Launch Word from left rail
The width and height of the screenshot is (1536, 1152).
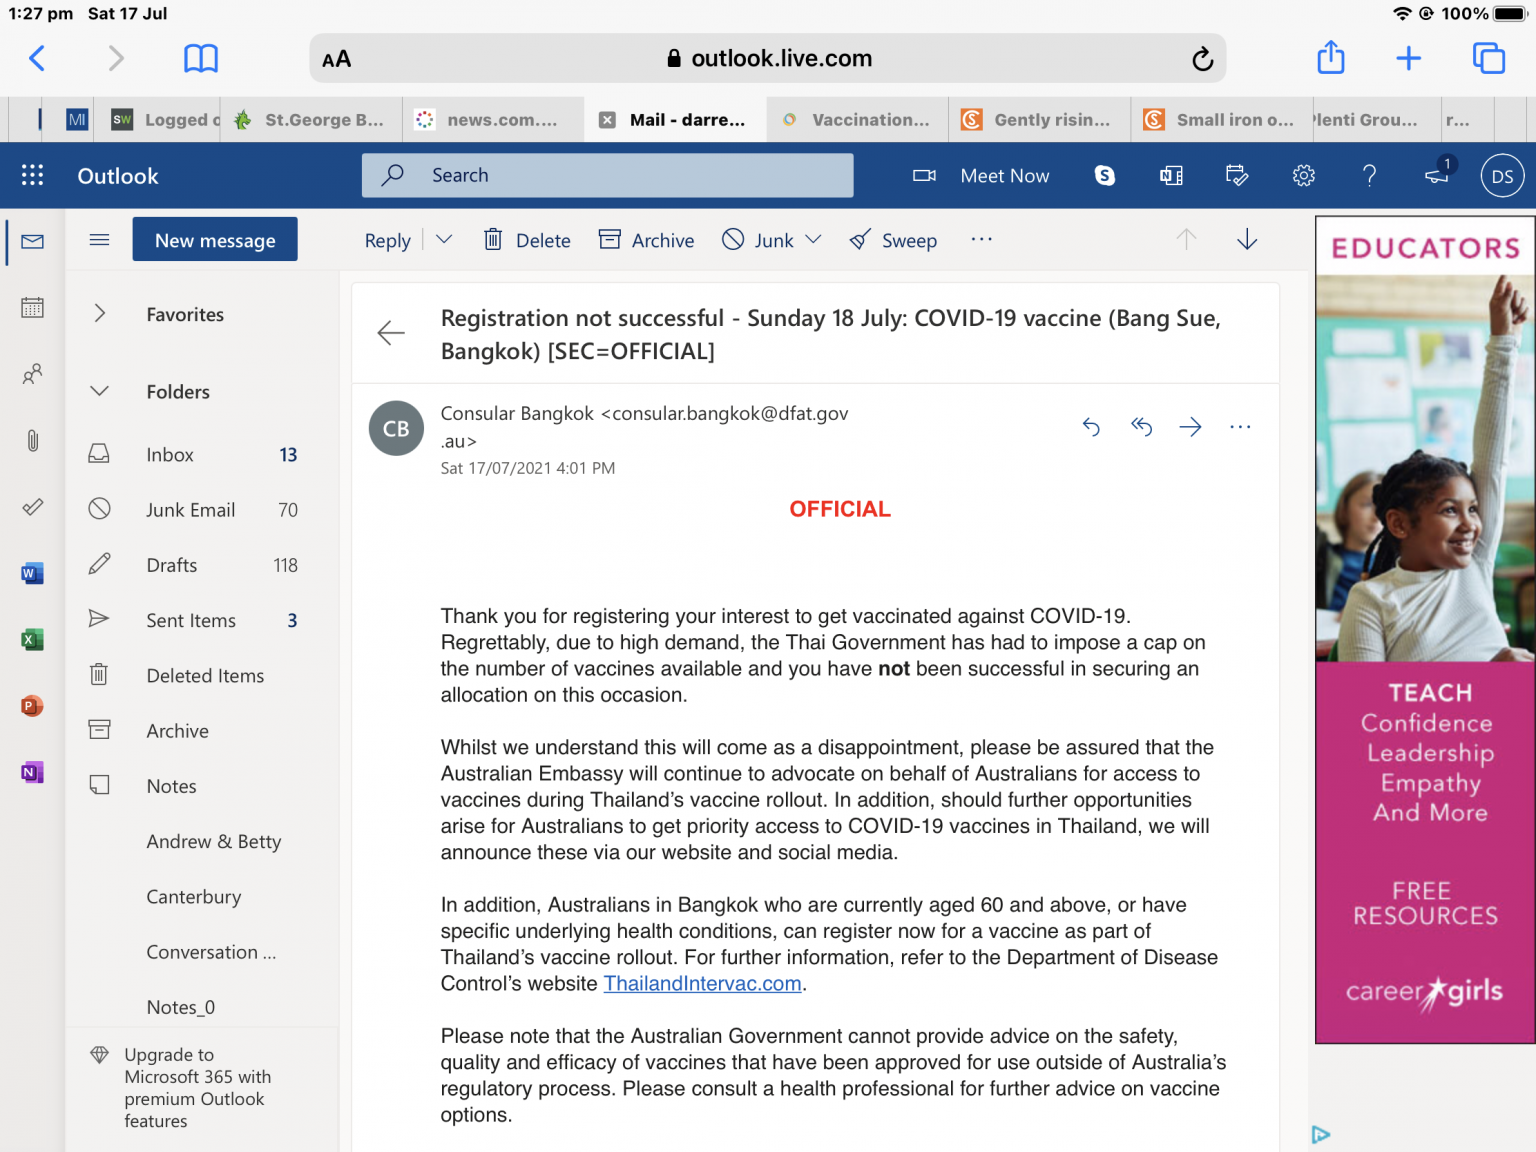point(32,573)
